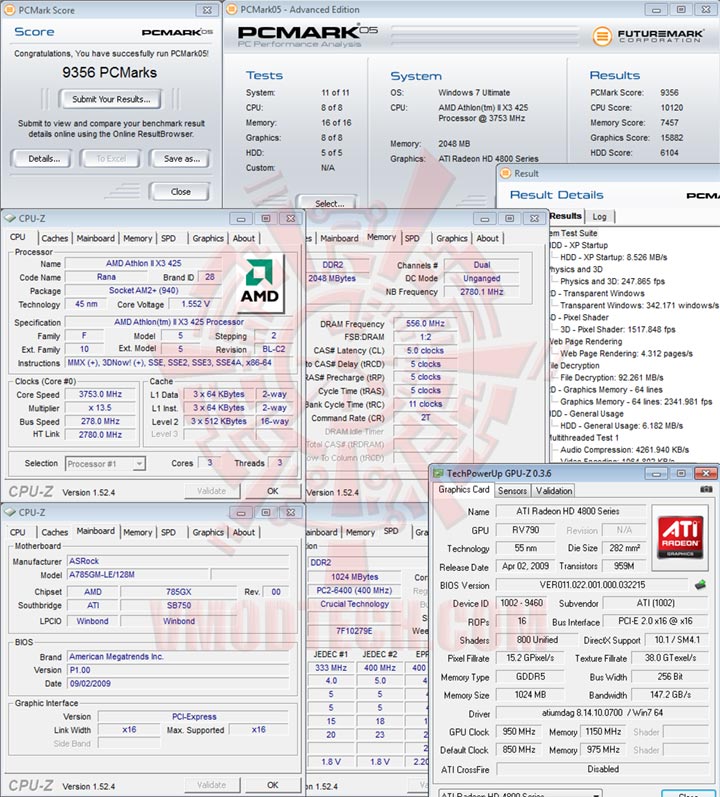
Task: Switch to the Sensors tab in GPU-Z
Action: point(512,491)
